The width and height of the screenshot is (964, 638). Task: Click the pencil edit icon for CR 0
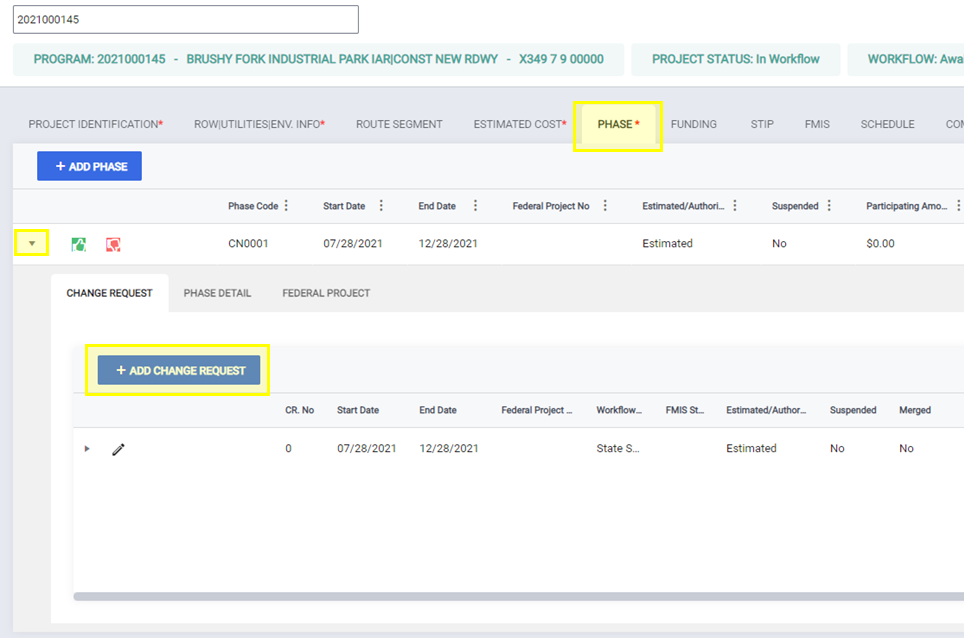coord(118,449)
